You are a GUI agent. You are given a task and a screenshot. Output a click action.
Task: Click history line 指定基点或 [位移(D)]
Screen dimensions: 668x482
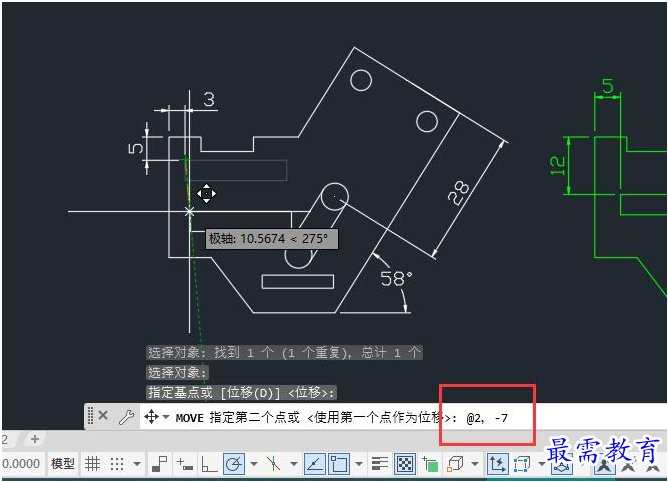(x=241, y=393)
